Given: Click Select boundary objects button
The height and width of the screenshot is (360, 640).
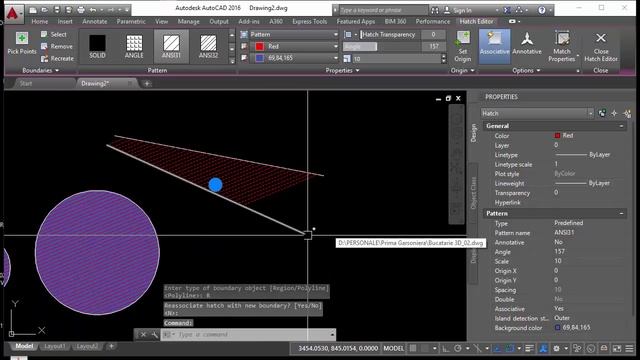Looking at the screenshot, I should click(54, 35).
